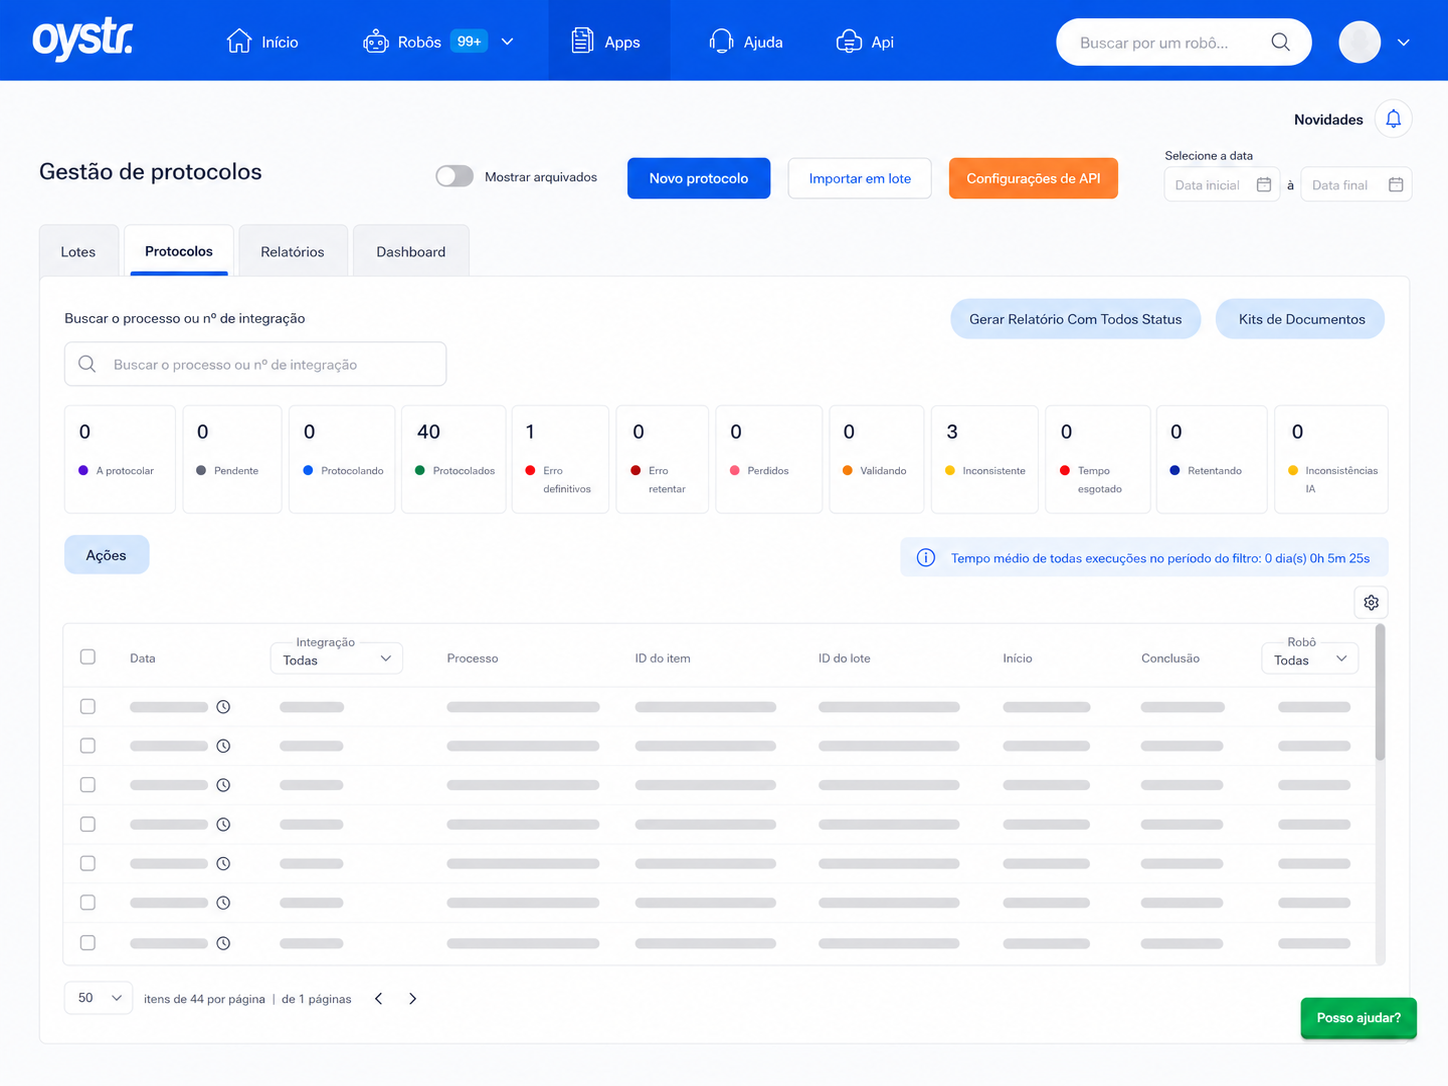Click the clock icon in first table row
Viewport: 1448px width, 1086px height.
pyautogui.click(x=223, y=707)
